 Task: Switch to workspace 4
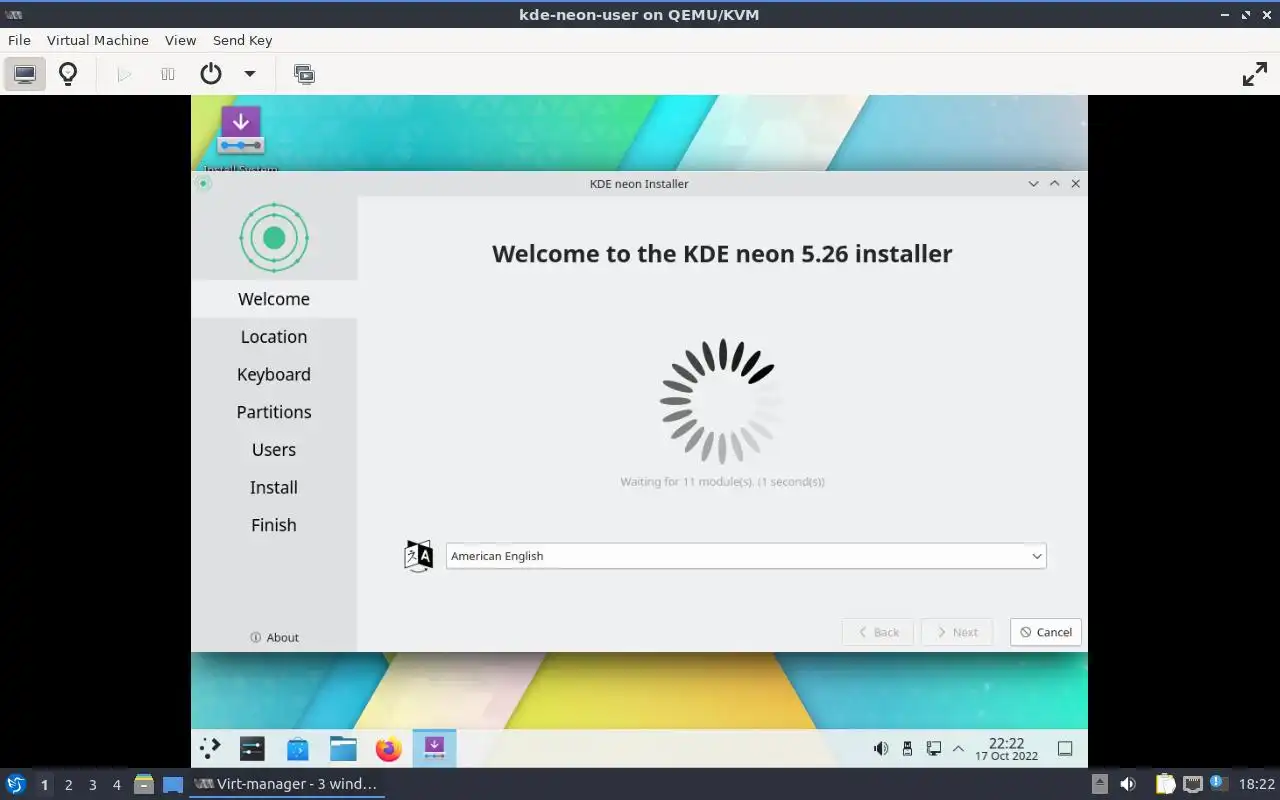click(x=116, y=785)
